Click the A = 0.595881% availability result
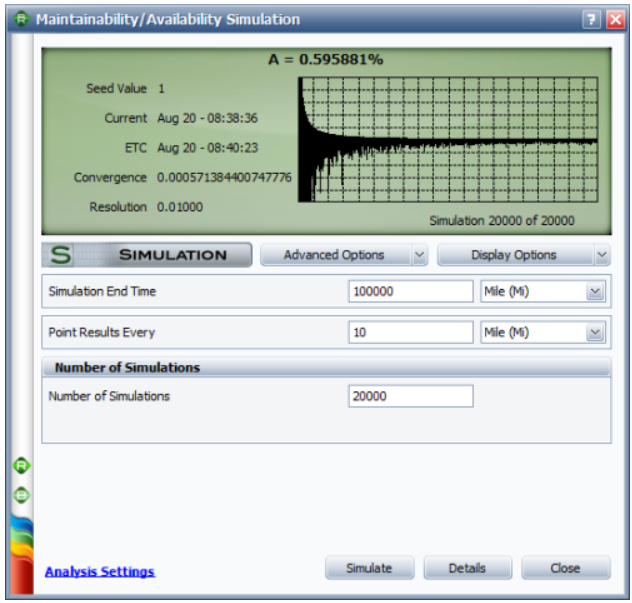The width and height of the screenshot is (632, 603). (326, 60)
